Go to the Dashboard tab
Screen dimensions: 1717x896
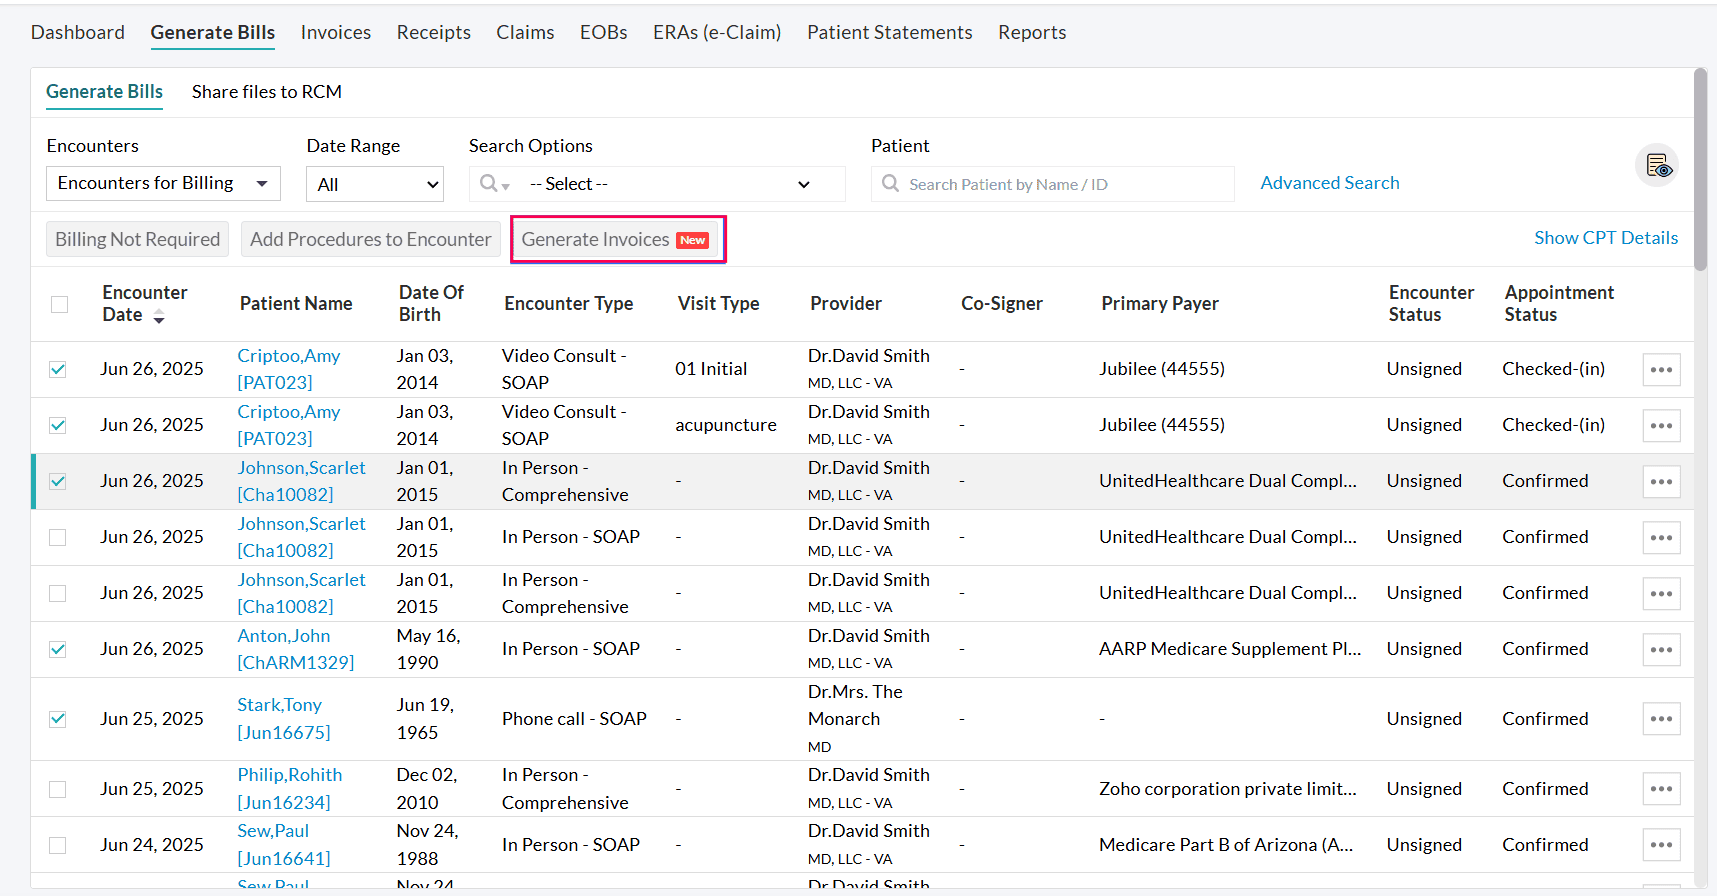point(78,32)
